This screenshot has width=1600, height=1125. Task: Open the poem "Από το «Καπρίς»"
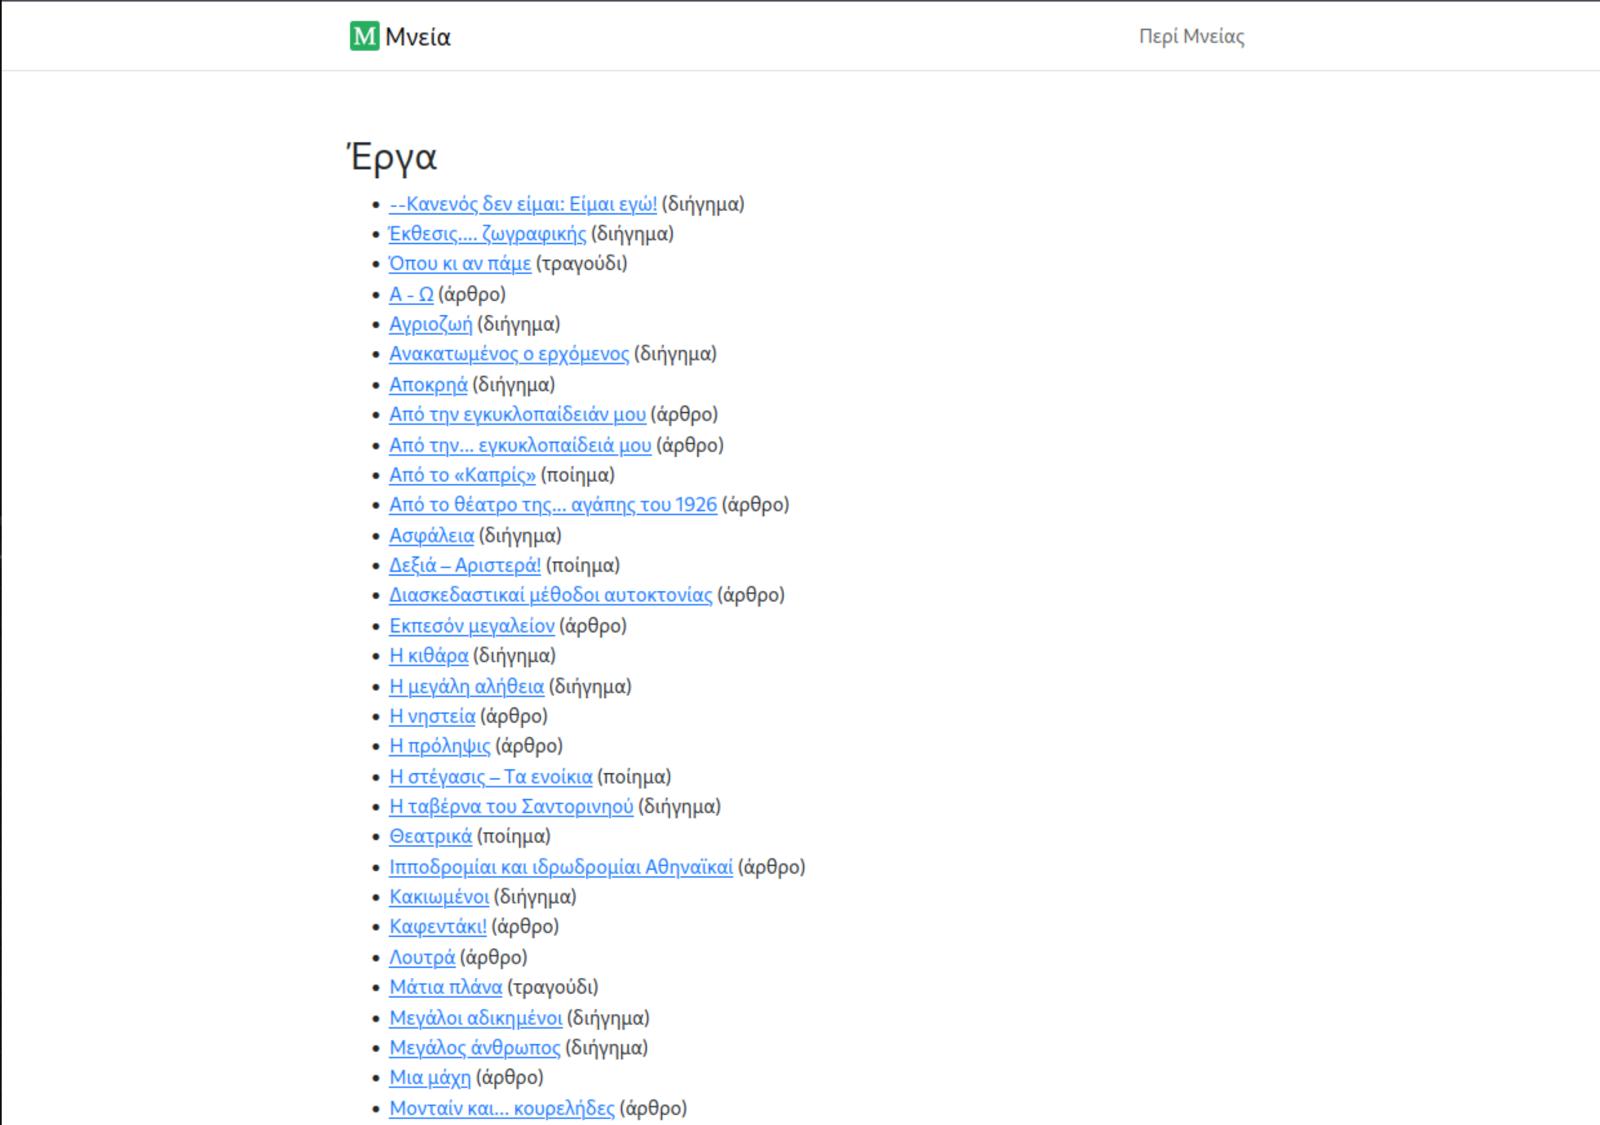click(x=462, y=475)
